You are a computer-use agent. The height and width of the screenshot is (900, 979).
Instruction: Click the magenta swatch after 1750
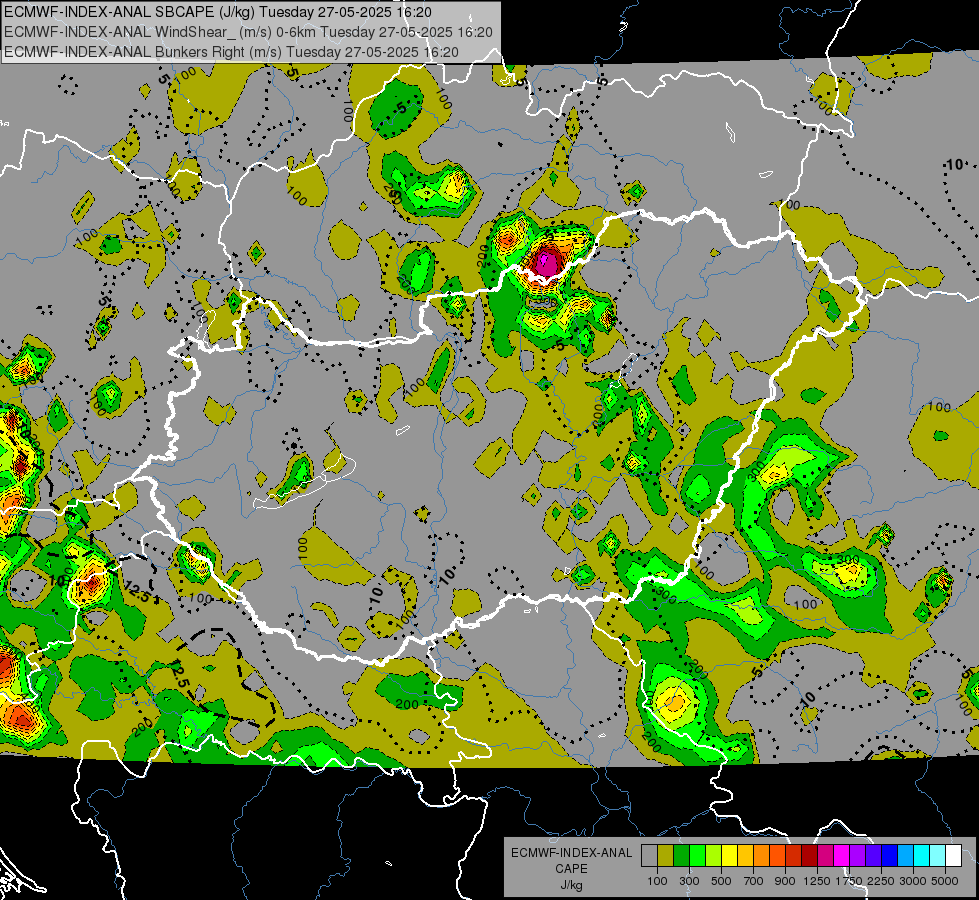tap(842, 856)
